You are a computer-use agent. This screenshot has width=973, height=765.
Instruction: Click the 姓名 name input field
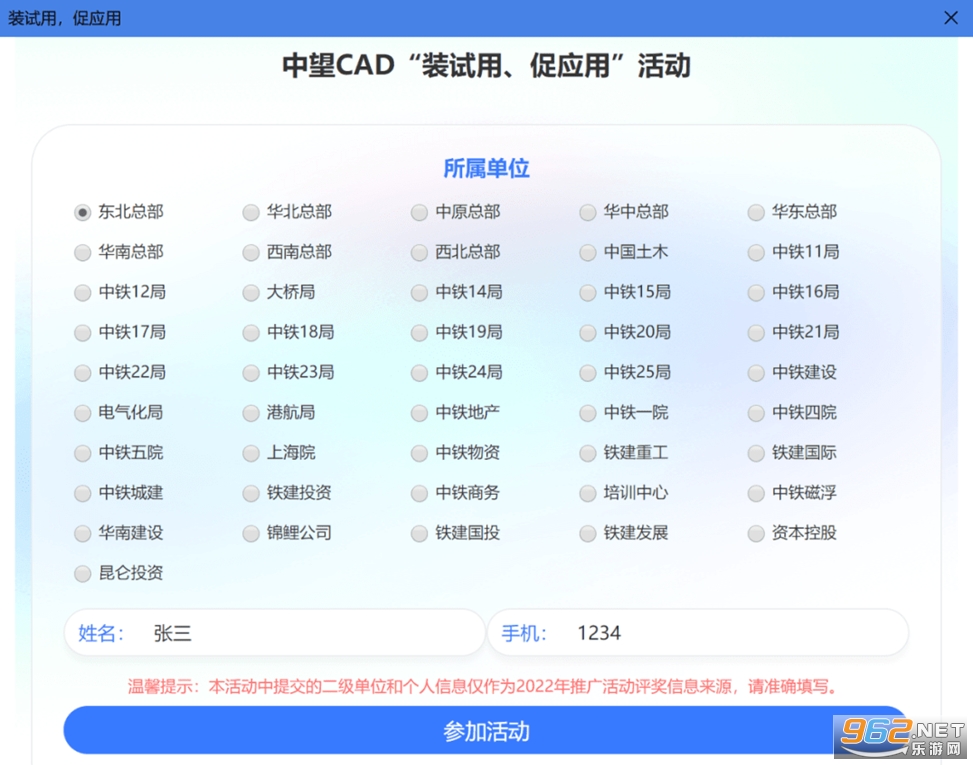(274, 633)
